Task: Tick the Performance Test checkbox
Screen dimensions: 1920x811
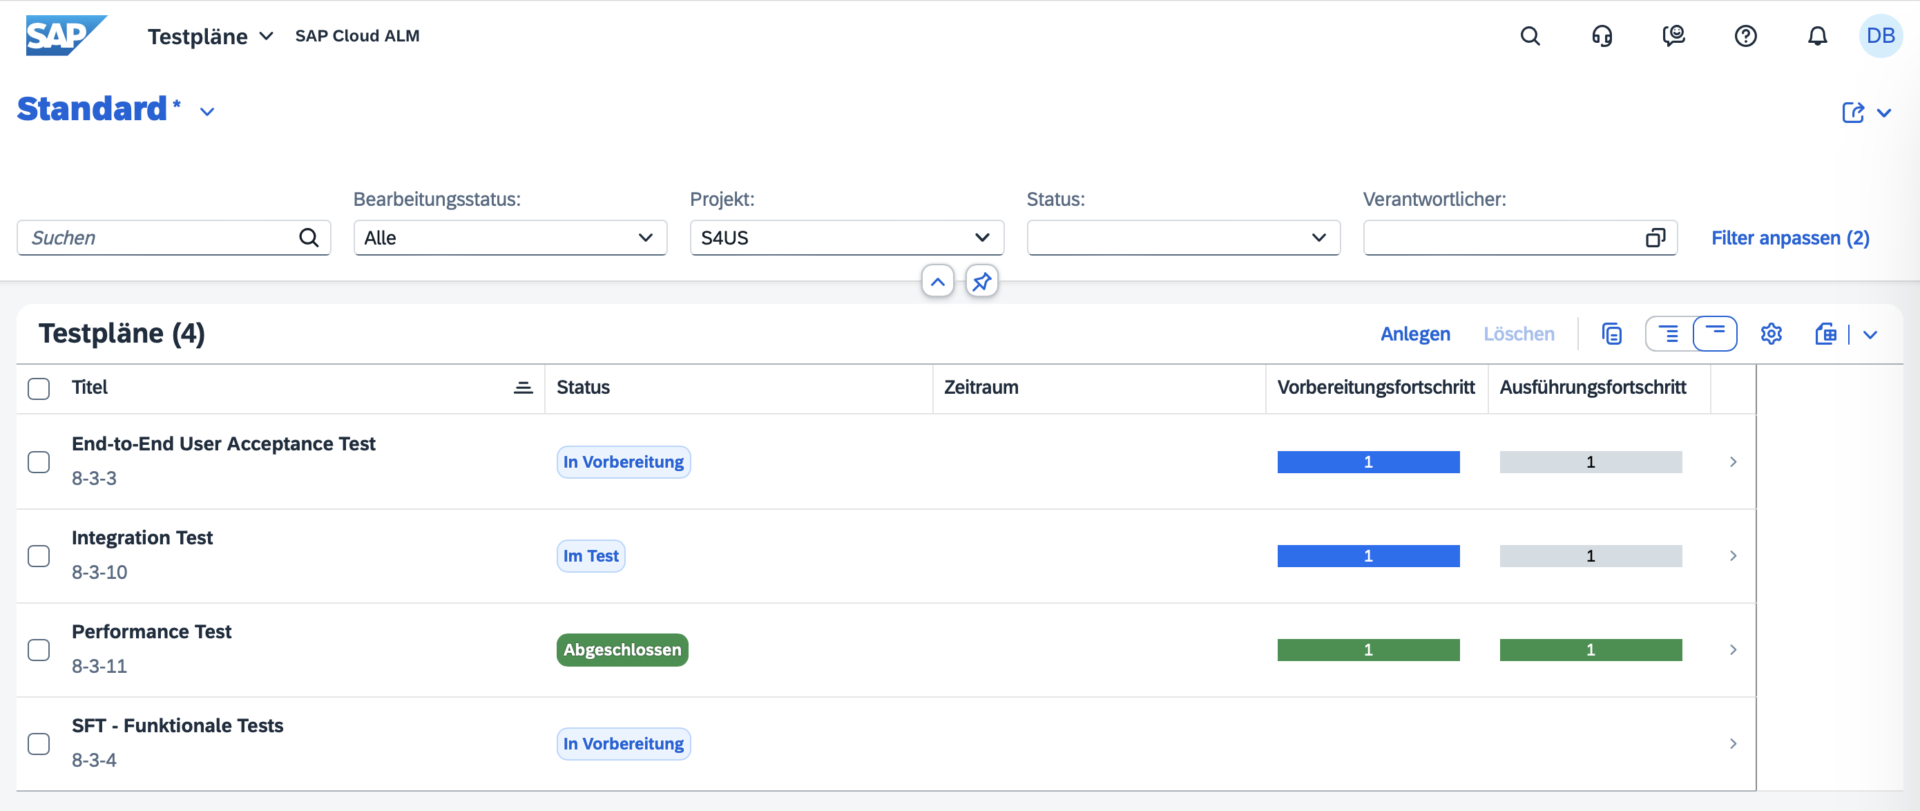Action: (39, 650)
